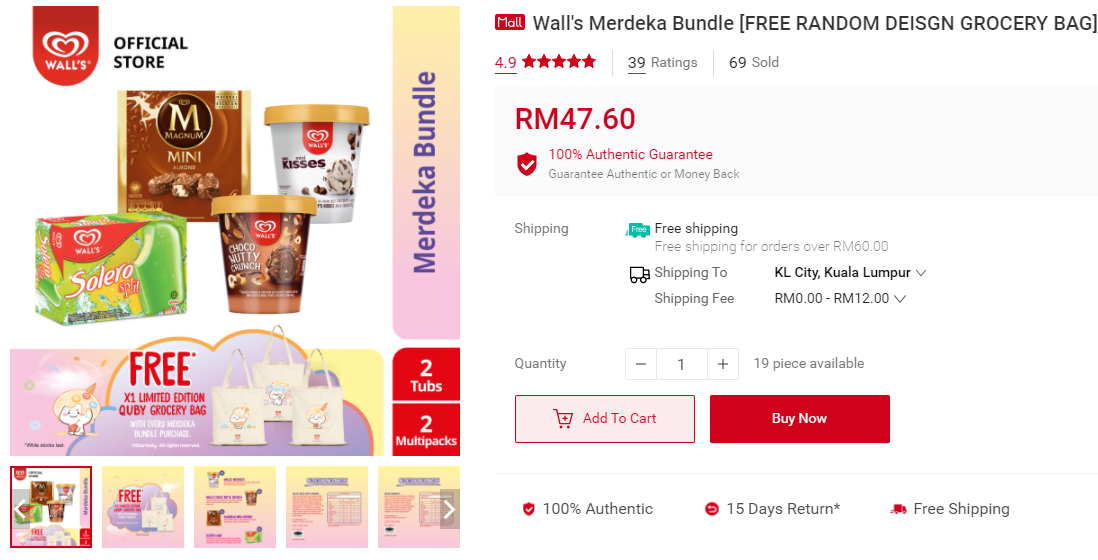
Task: Click the red Free Shipping truck icon
Action: pos(898,510)
